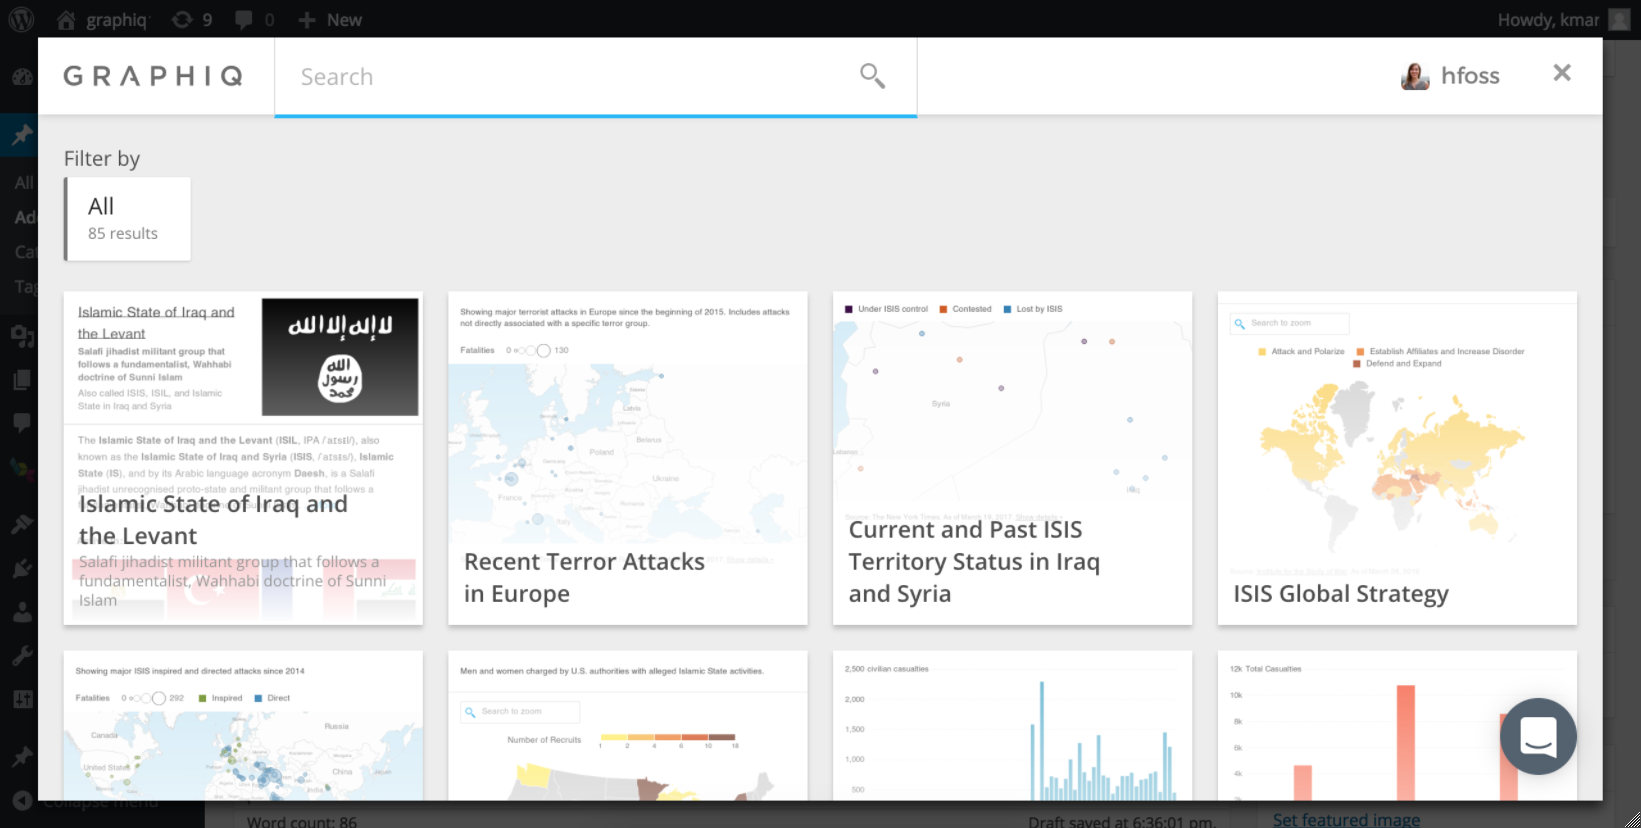Open Howdy, kmar account menu
Image resolution: width=1641 pixels, height=828 pixels.
point(1565,19)
